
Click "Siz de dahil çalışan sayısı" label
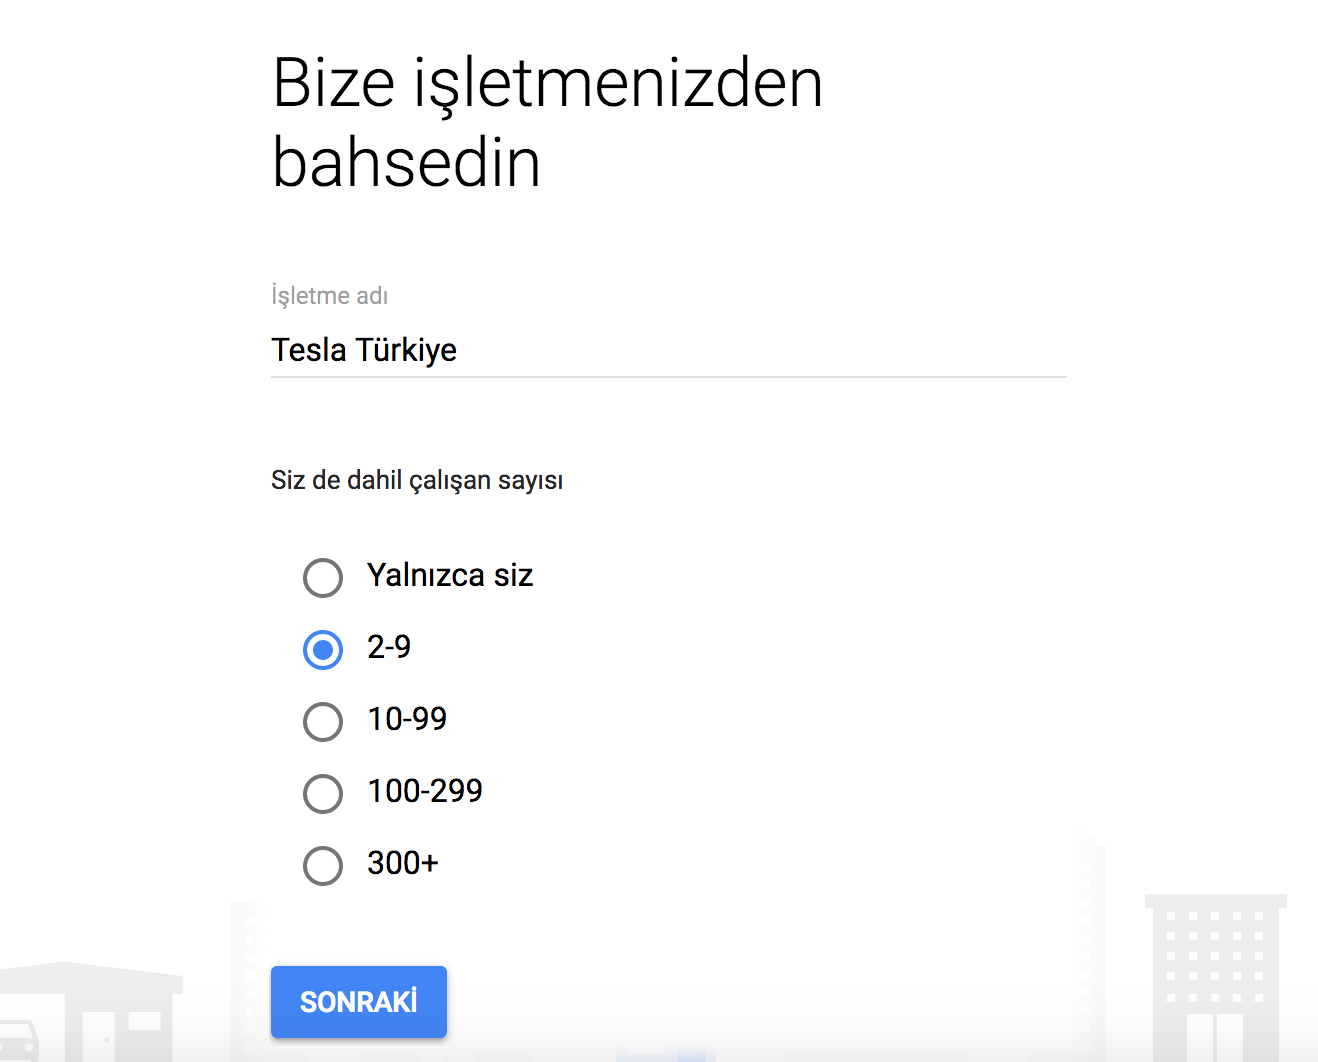pos(417,481)
